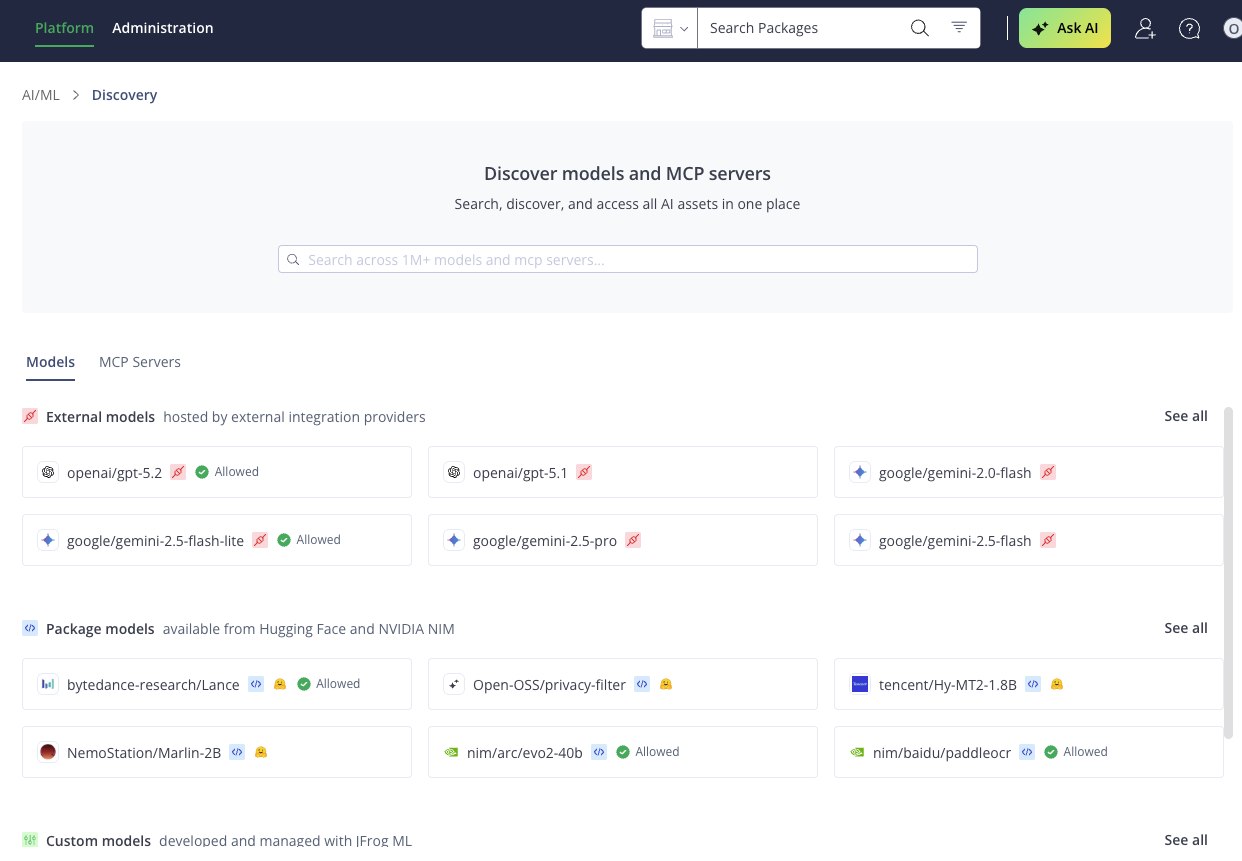Click the Allowed checkmark on openai/gpt-5.2

[202, 472]
